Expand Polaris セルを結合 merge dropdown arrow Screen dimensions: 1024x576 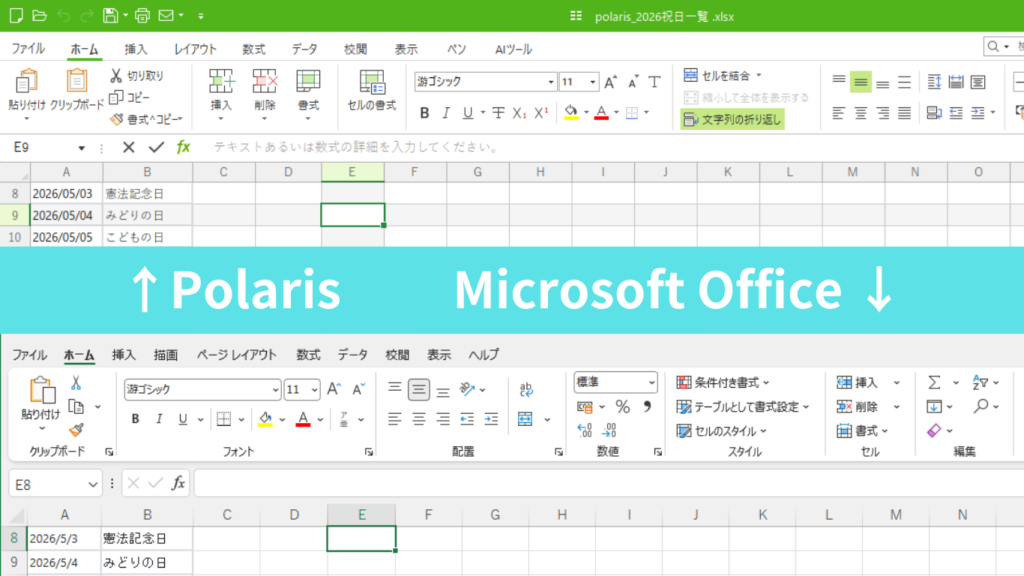click(x=759, y=76)
